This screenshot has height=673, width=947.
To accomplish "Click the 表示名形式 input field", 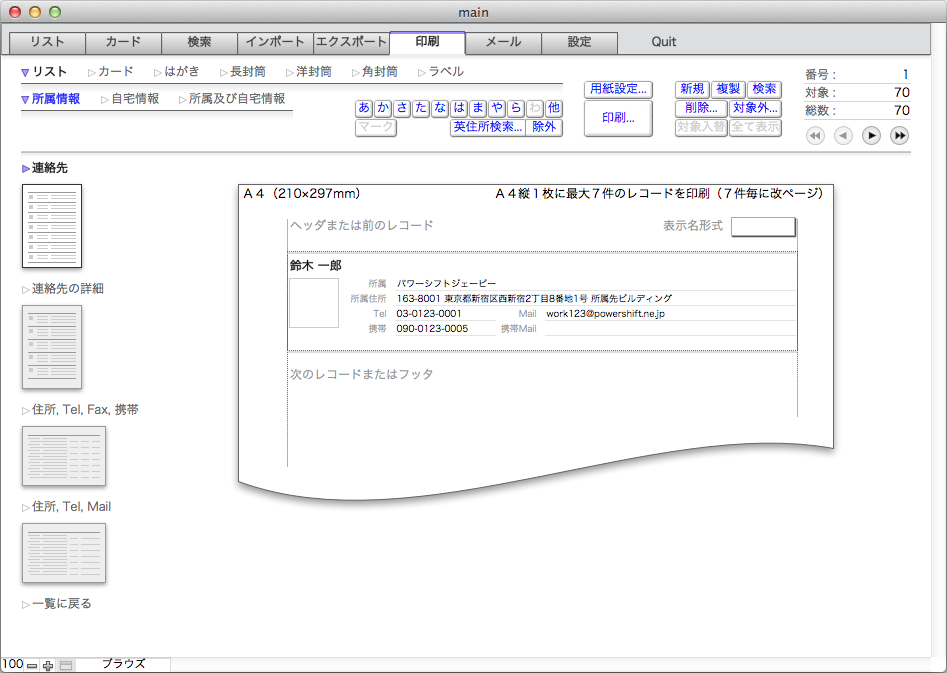I will coord(762,227).
